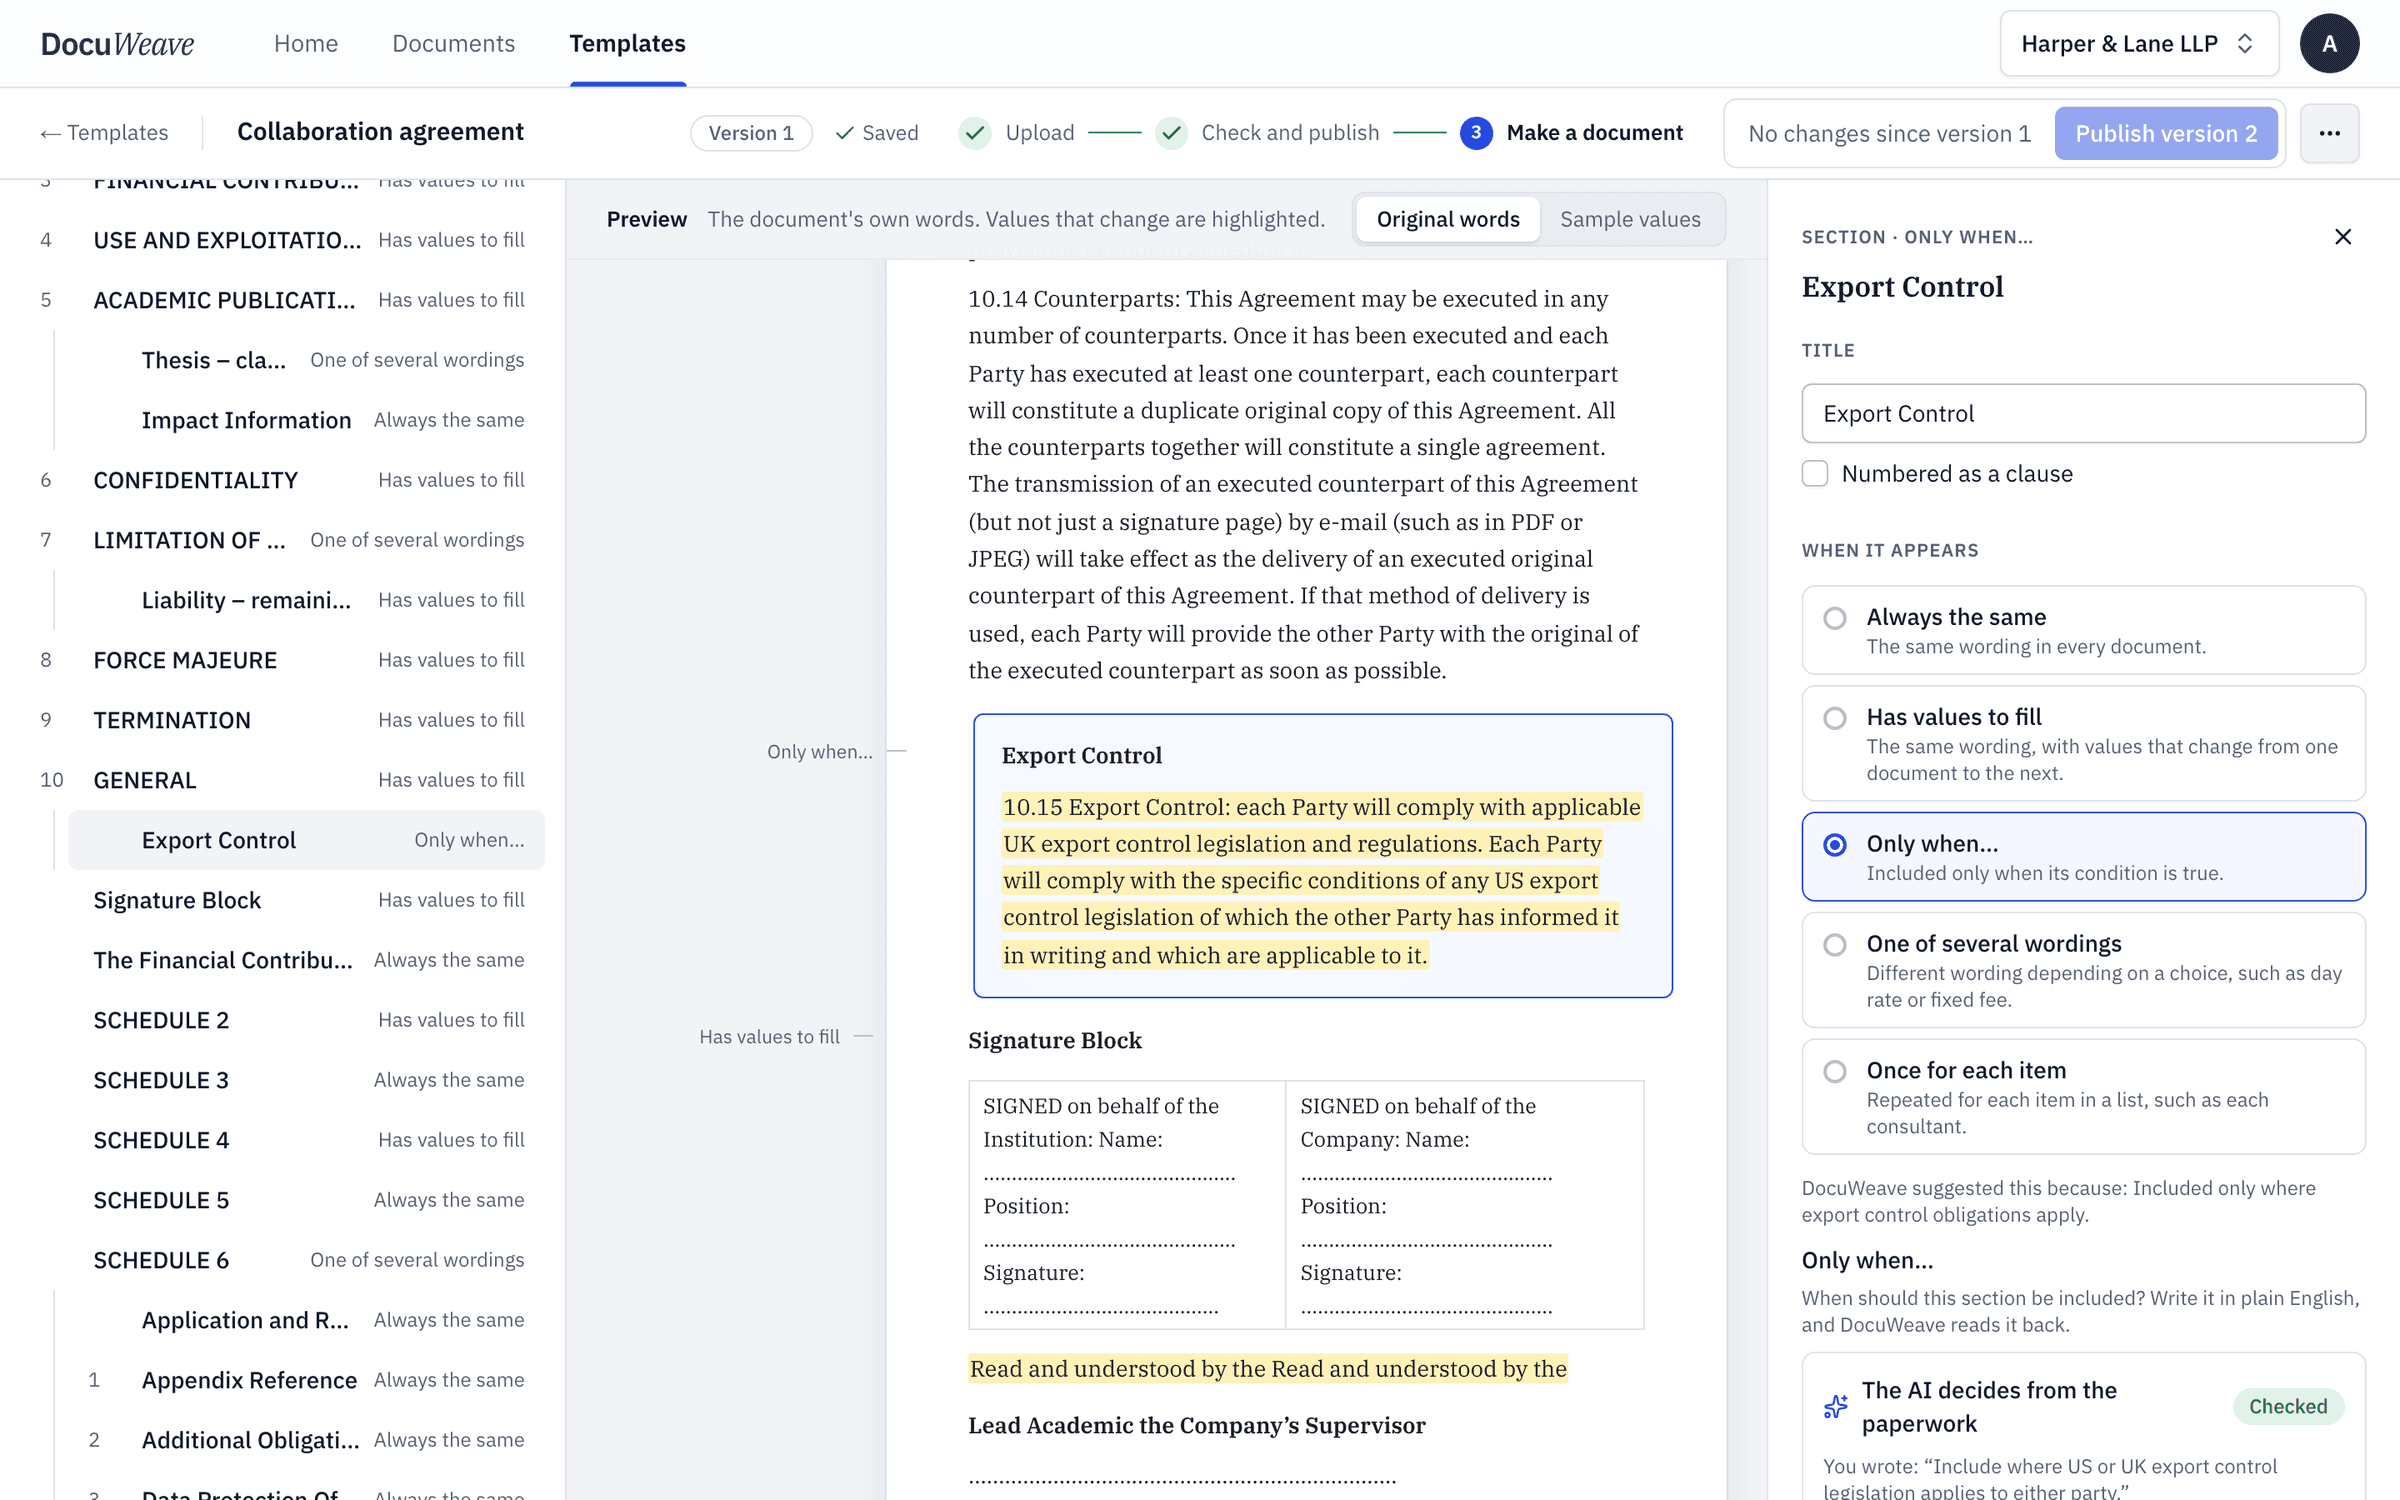The image size is (2400, 1500).
Task: Click the Saved status indicator
Action: coord(877,133)
